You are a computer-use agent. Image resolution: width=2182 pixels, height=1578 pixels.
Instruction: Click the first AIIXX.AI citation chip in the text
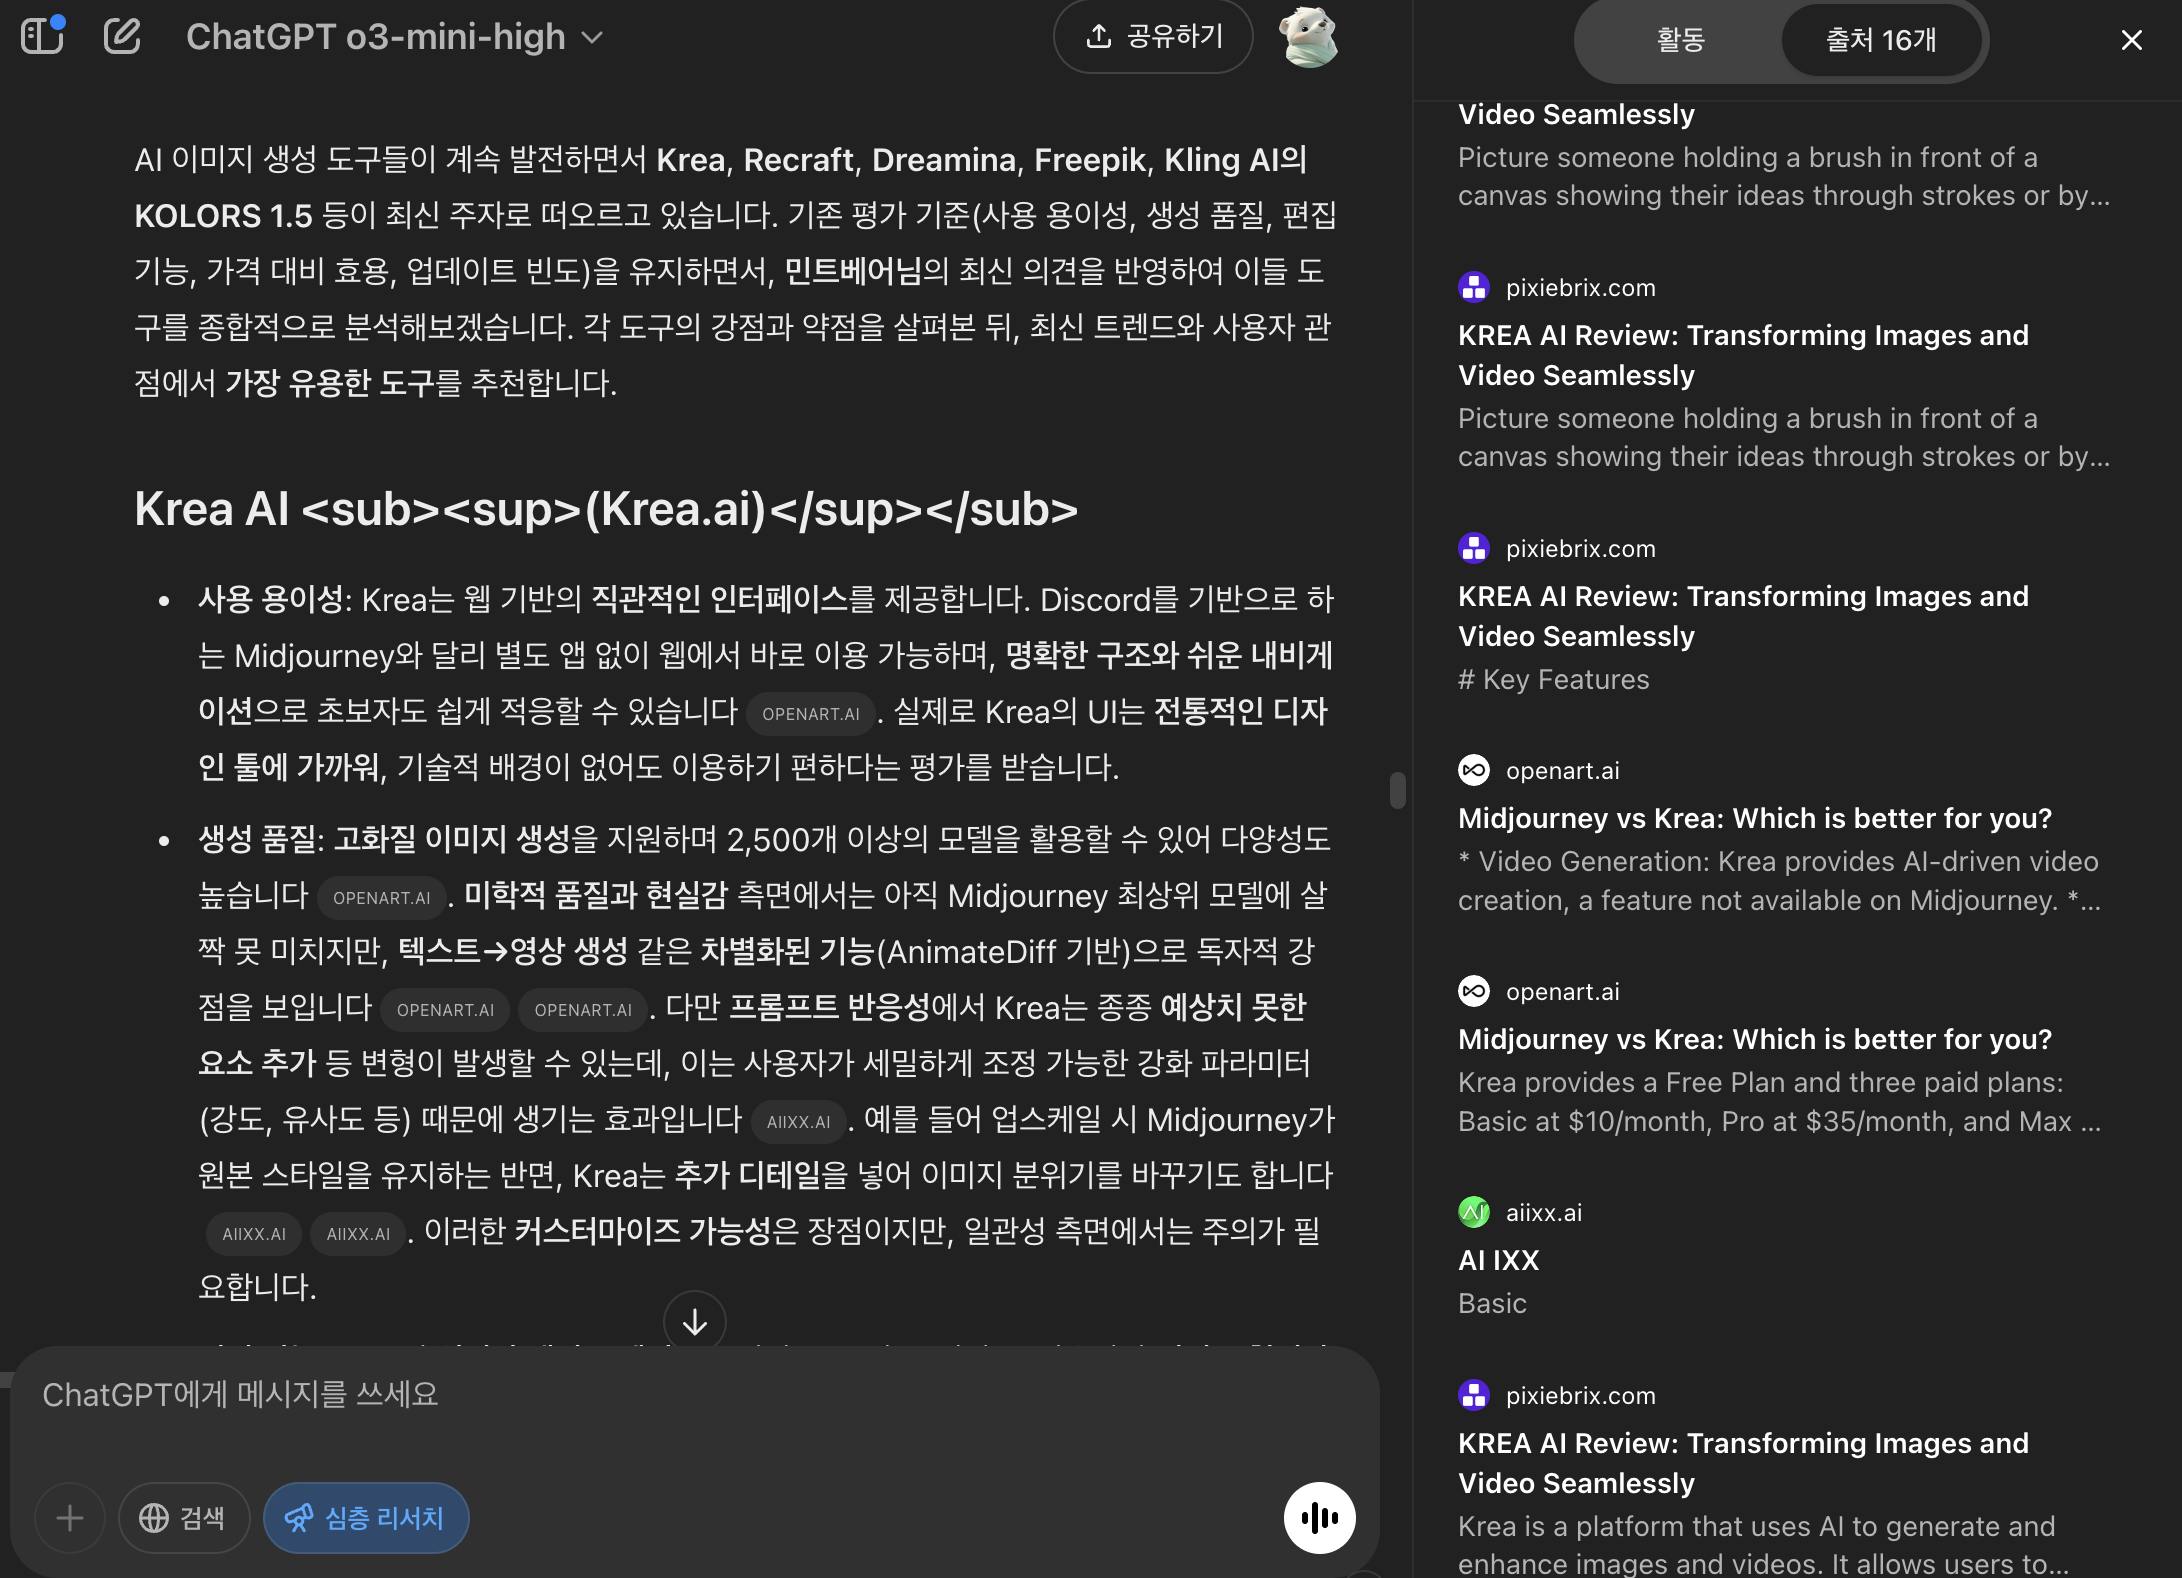(798, 1122)
